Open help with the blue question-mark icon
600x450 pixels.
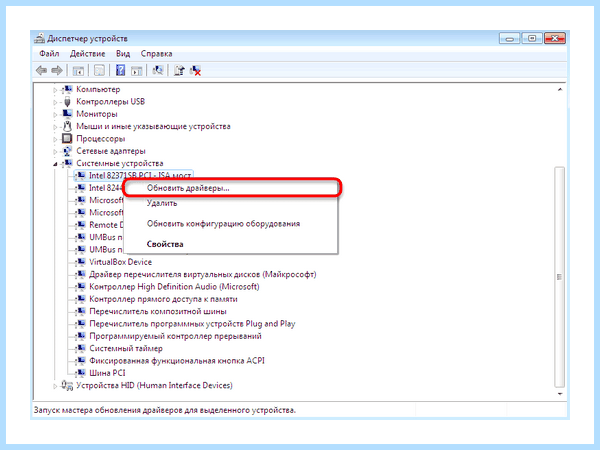click(120, 70)
